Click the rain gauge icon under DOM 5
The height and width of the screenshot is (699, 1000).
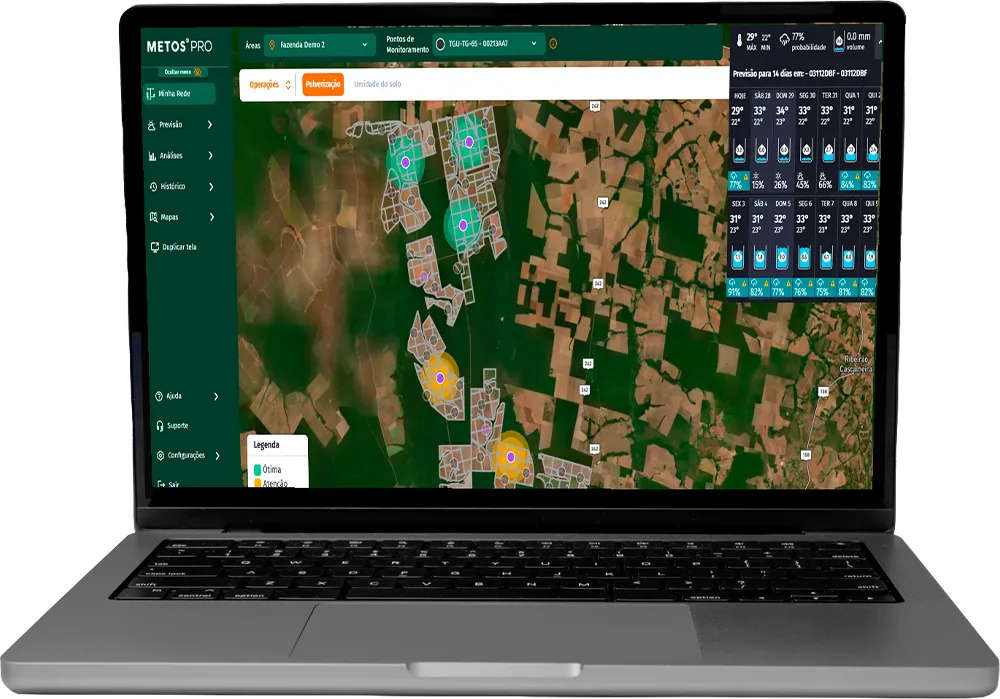click(x=783, y=258)
